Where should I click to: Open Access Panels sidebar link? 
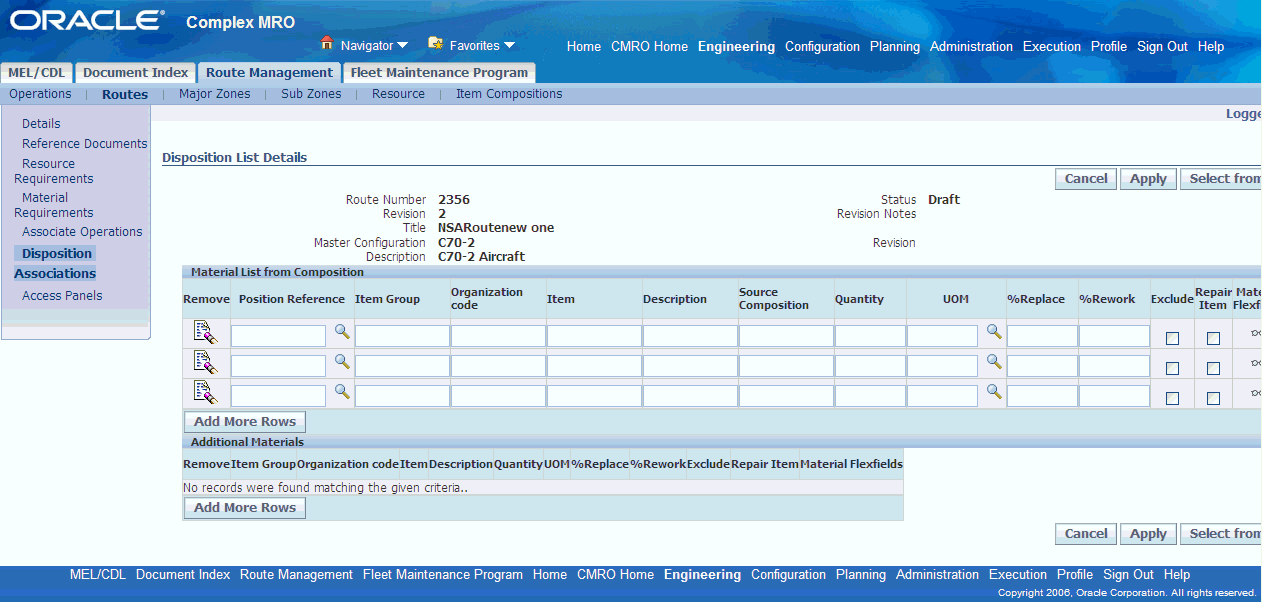click(x=62, y=296)
